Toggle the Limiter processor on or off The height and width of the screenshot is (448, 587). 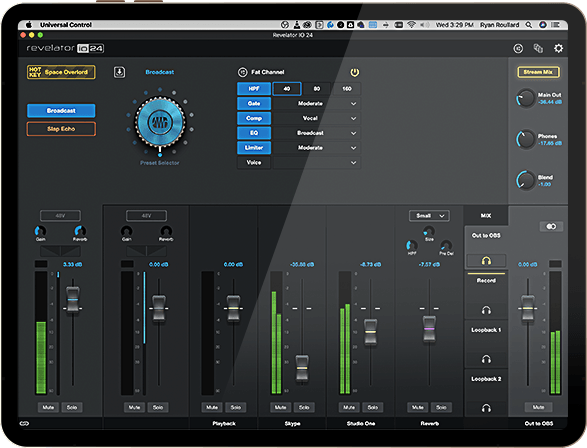tap(254, 148)
